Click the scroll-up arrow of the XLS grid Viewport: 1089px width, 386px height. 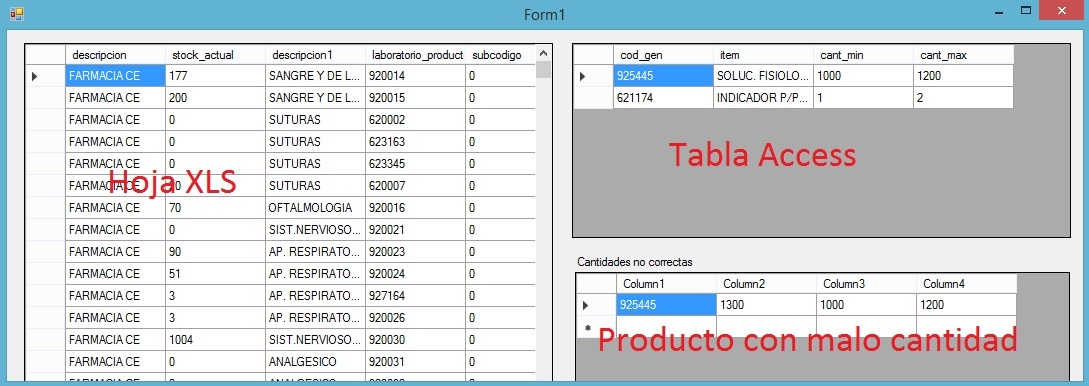pos(544,53)
